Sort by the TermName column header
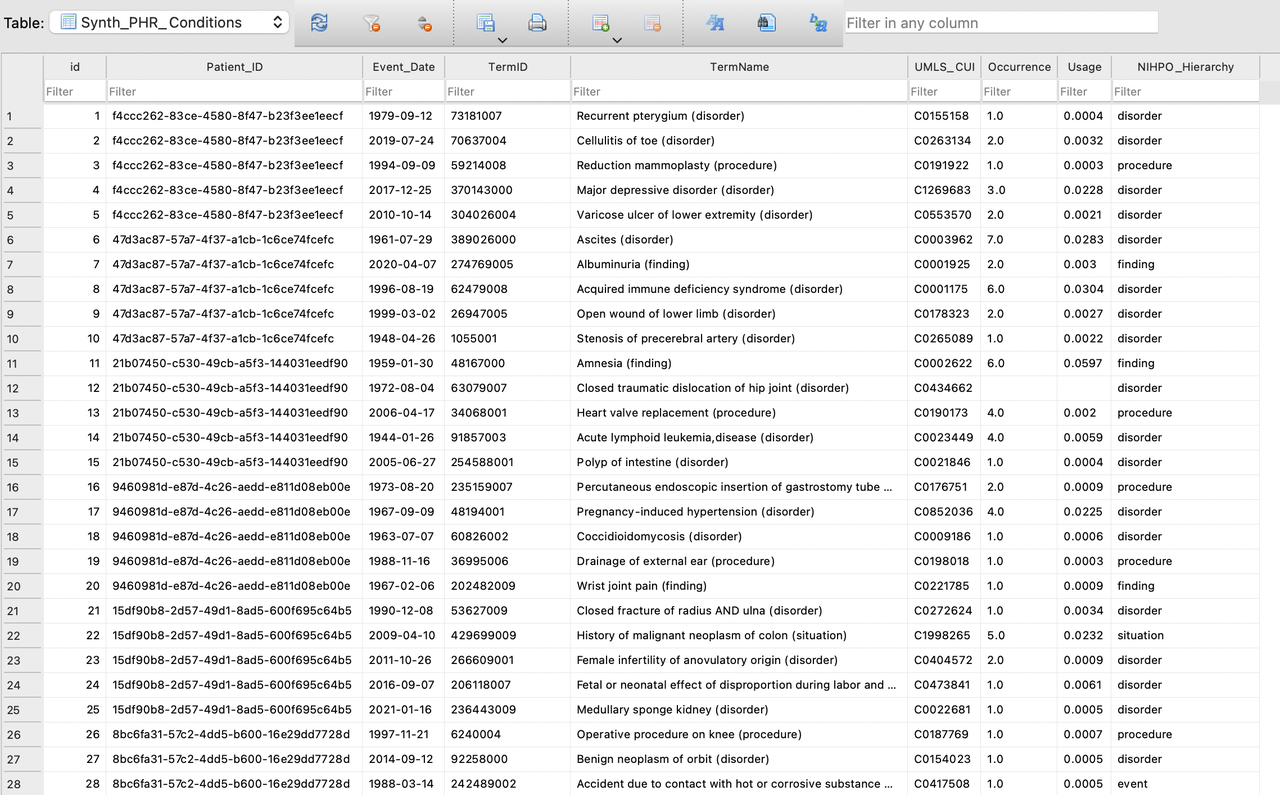Screen dimensions: 1280x795 (739, 67)
